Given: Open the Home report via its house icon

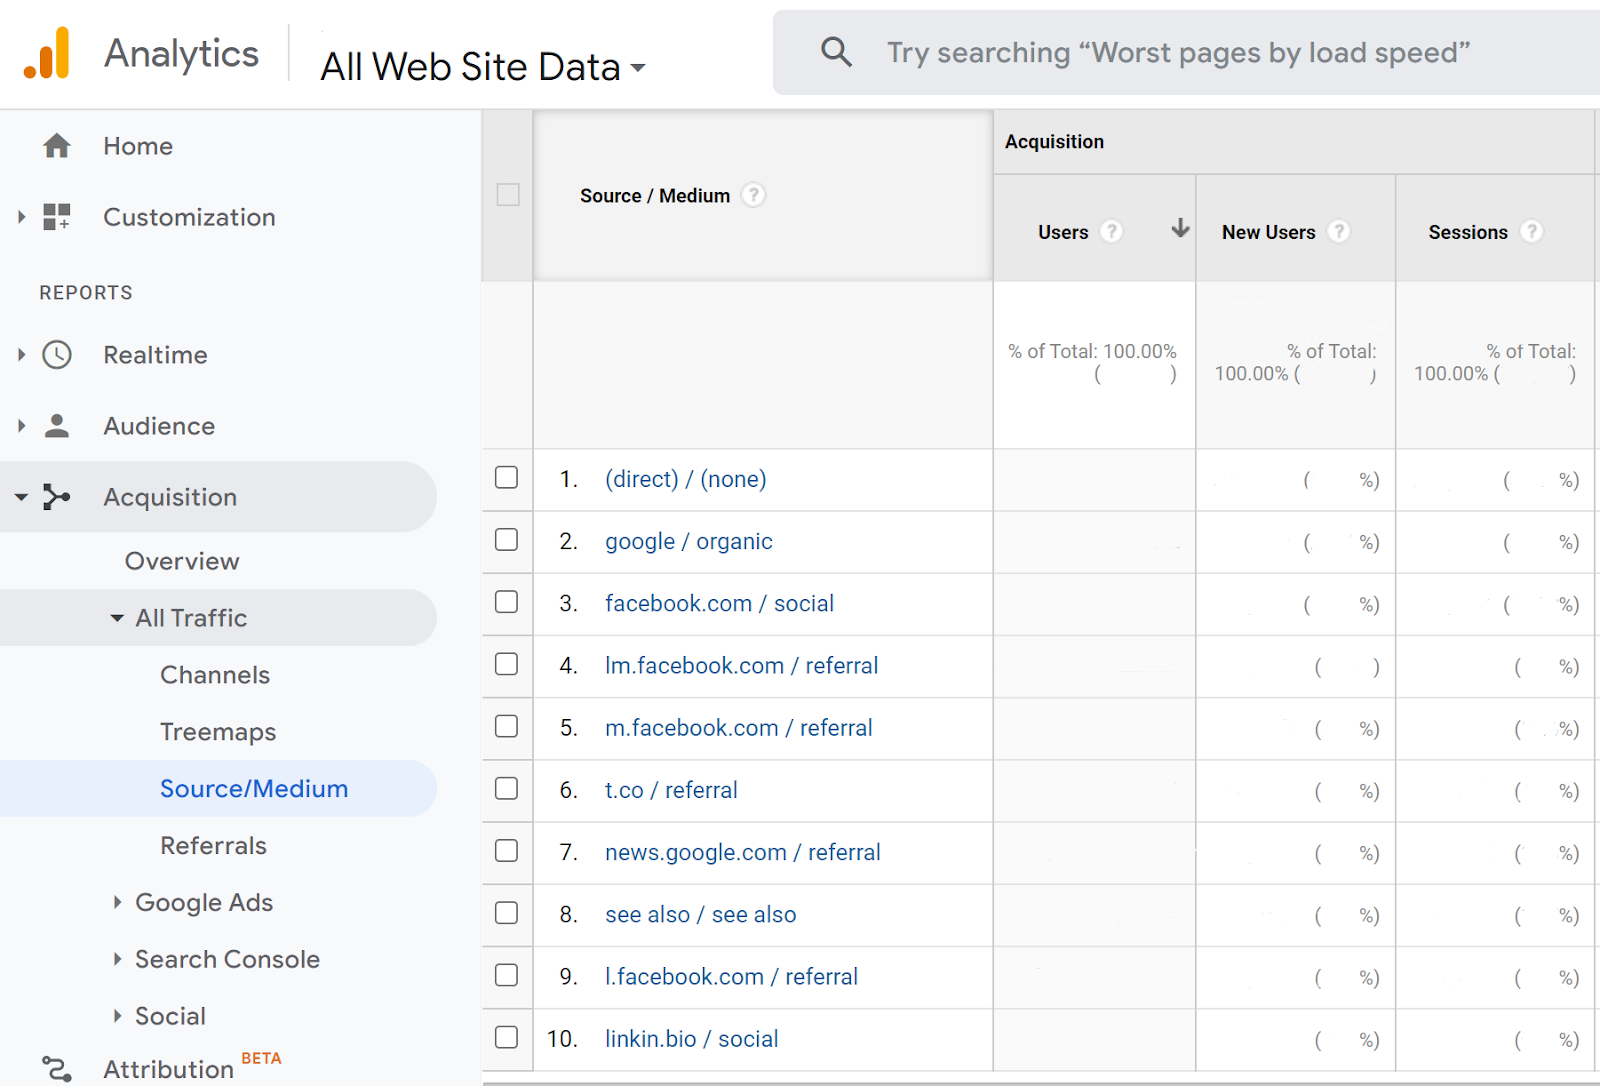Looking at the screenshot, I should pos(57,146).
